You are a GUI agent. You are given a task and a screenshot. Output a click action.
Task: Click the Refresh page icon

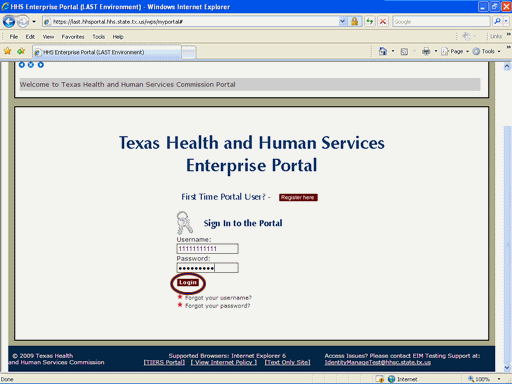pyautogui.click(x=370, y=22)
